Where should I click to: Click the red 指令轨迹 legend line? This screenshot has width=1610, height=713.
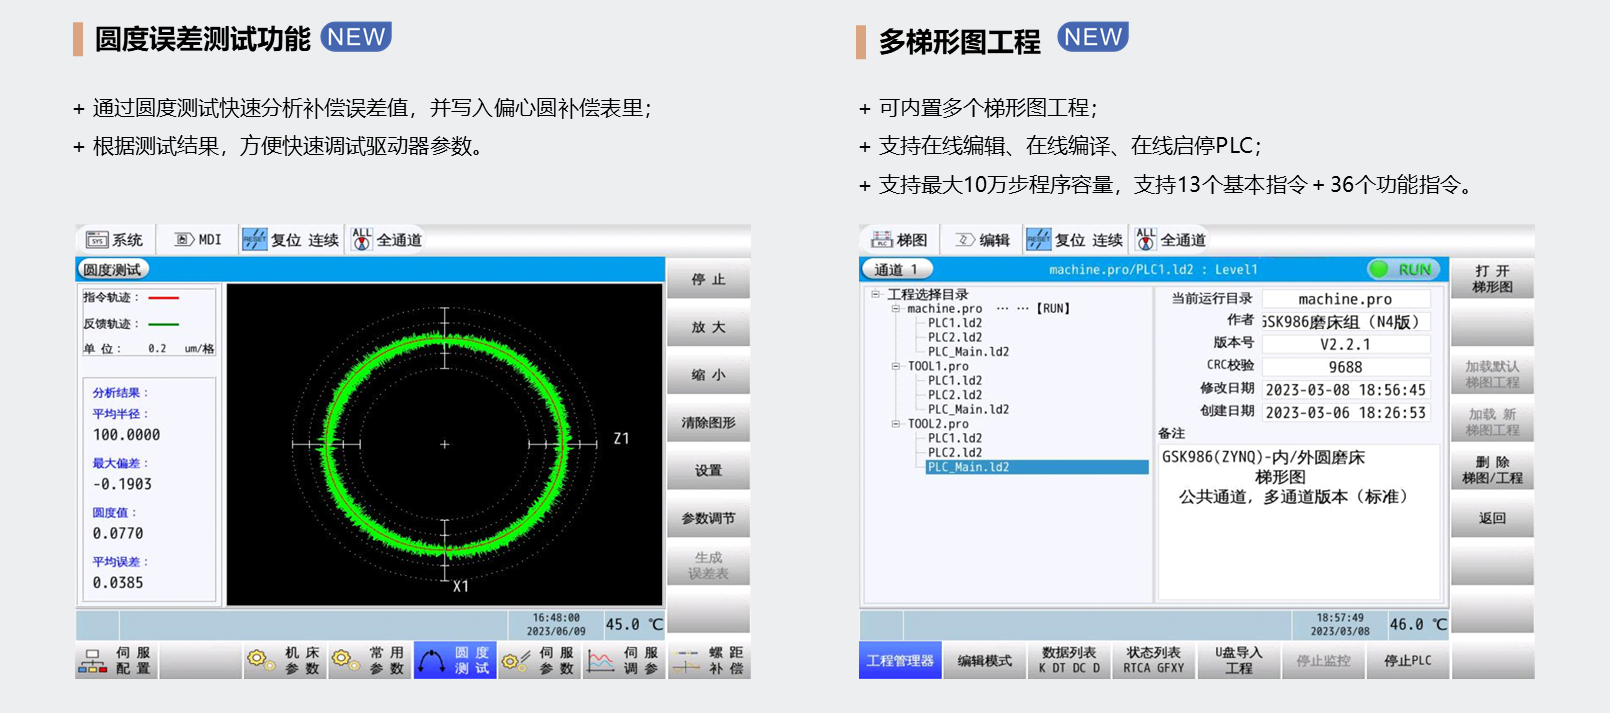coord(163,298)
